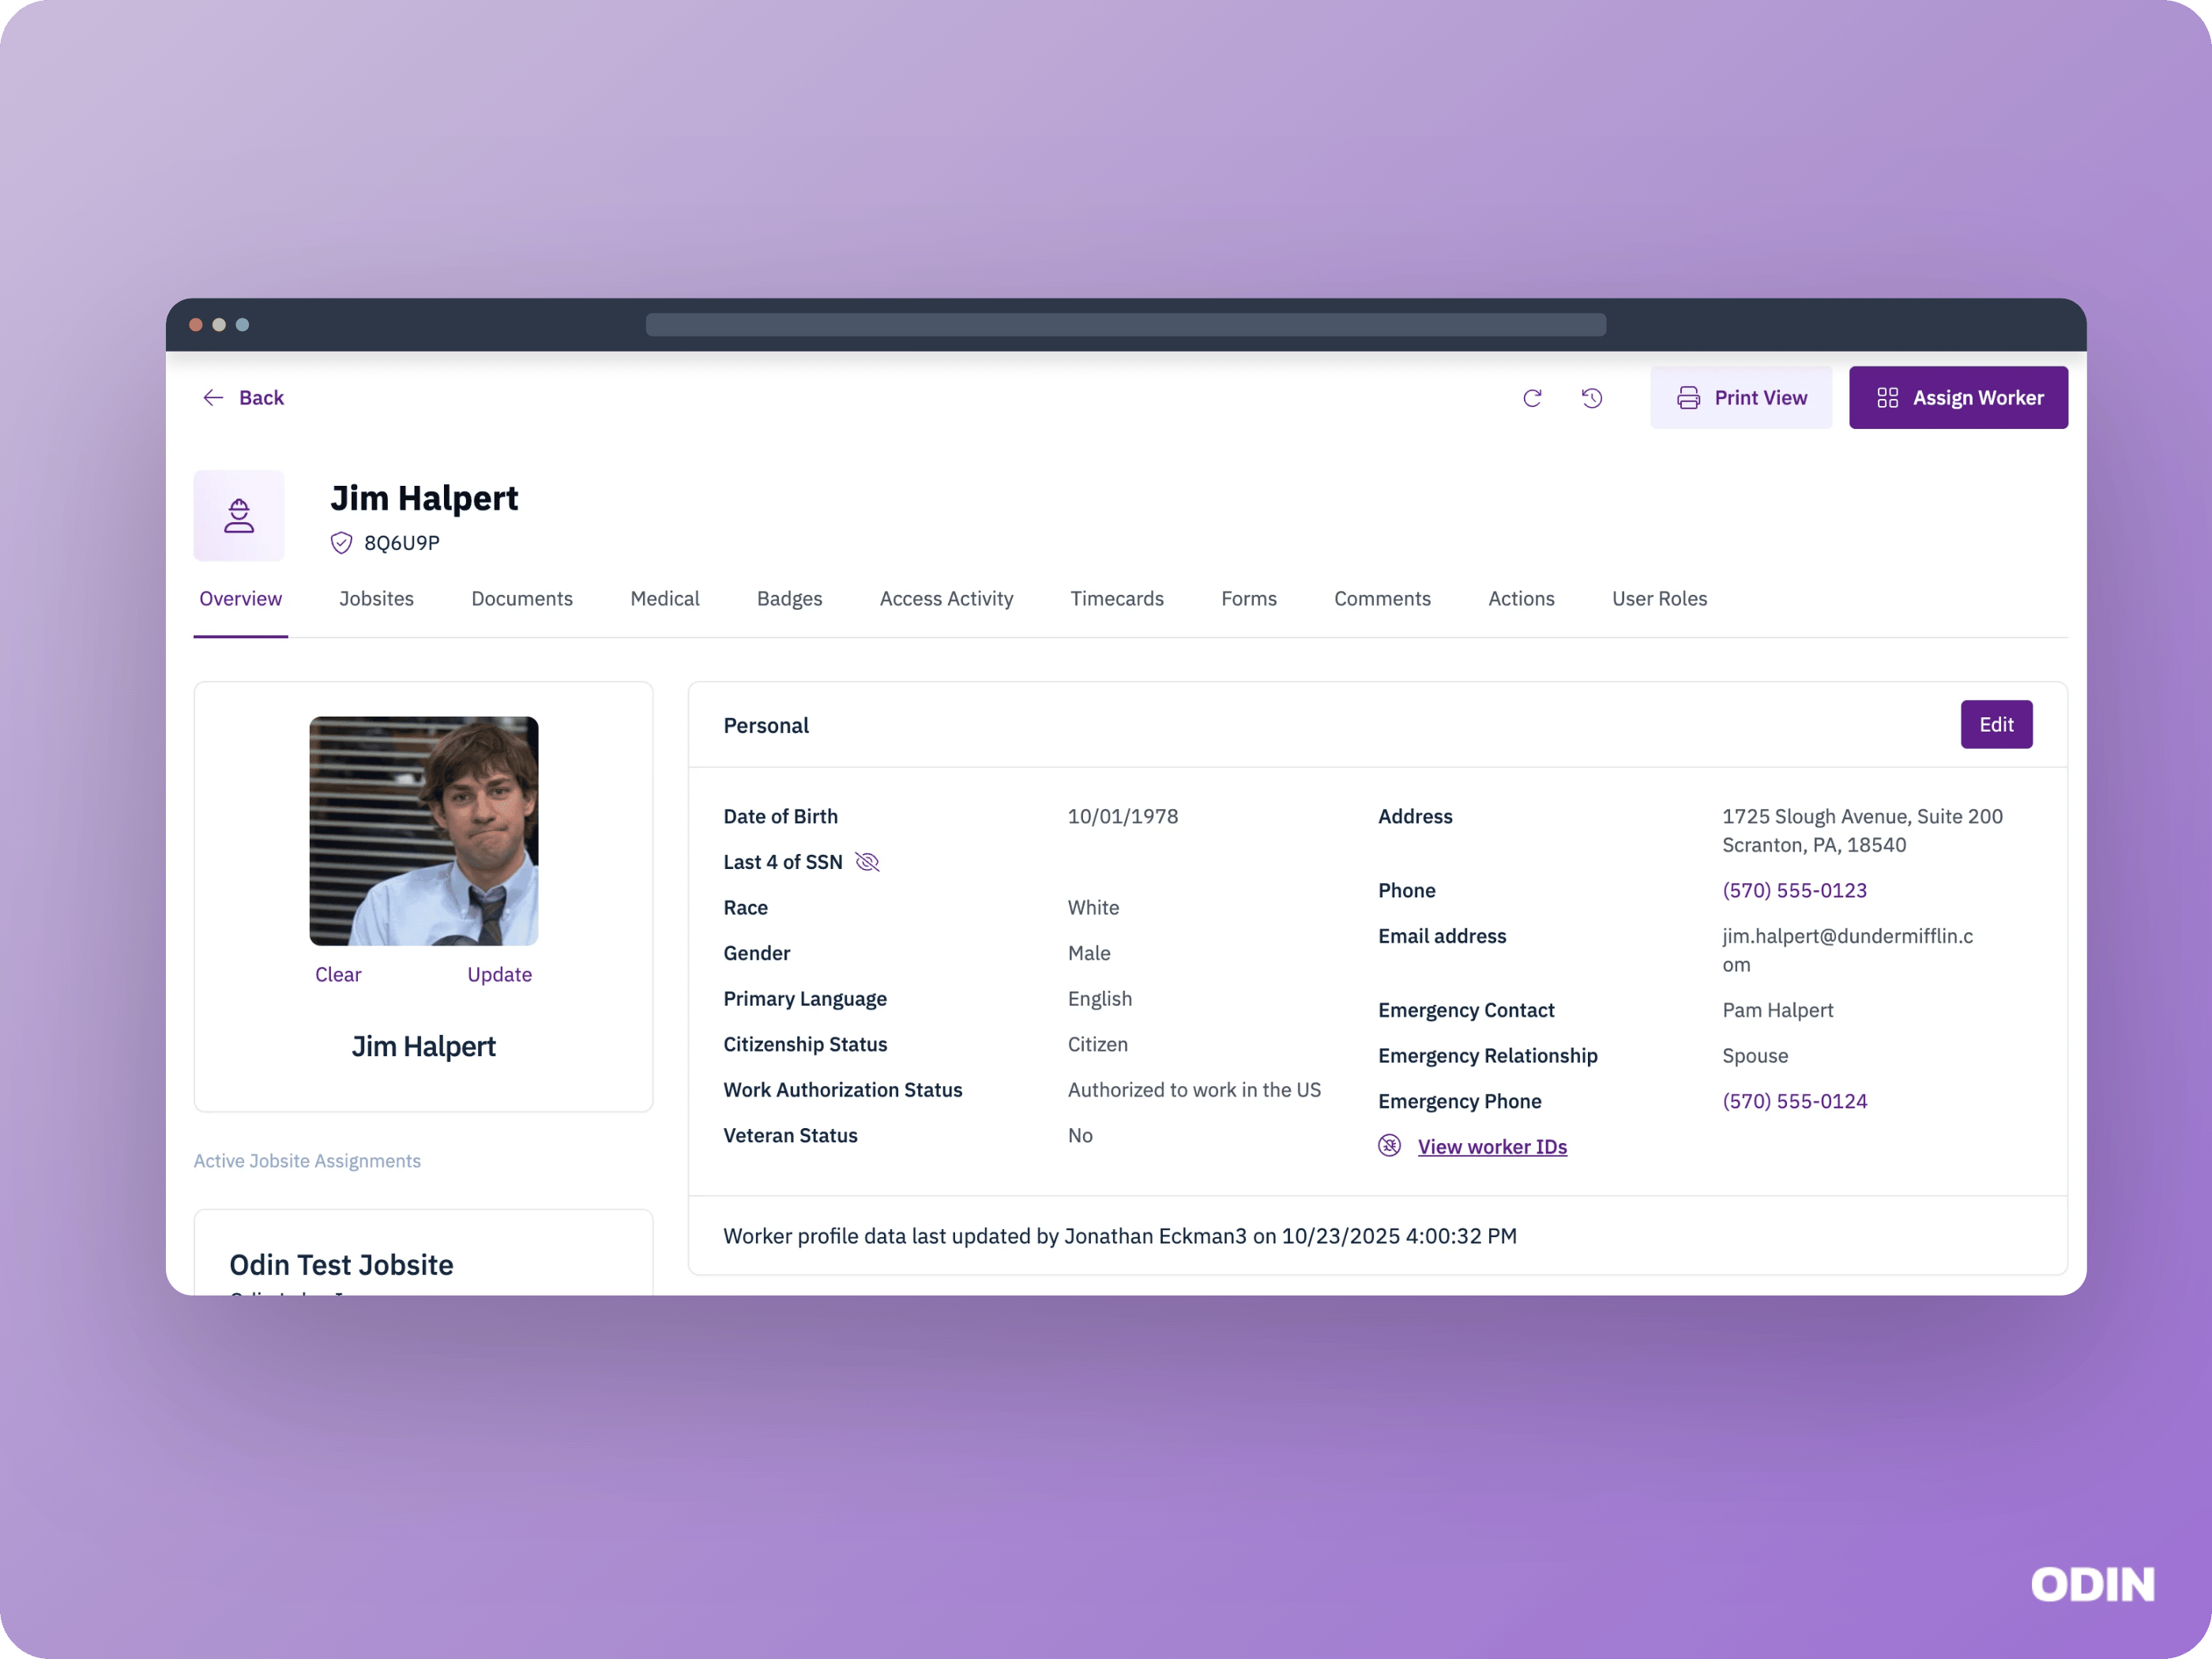This screenshot has height=1659, width=2212.
Task: Open View worker IDs link
Action: point(1492,1147)
